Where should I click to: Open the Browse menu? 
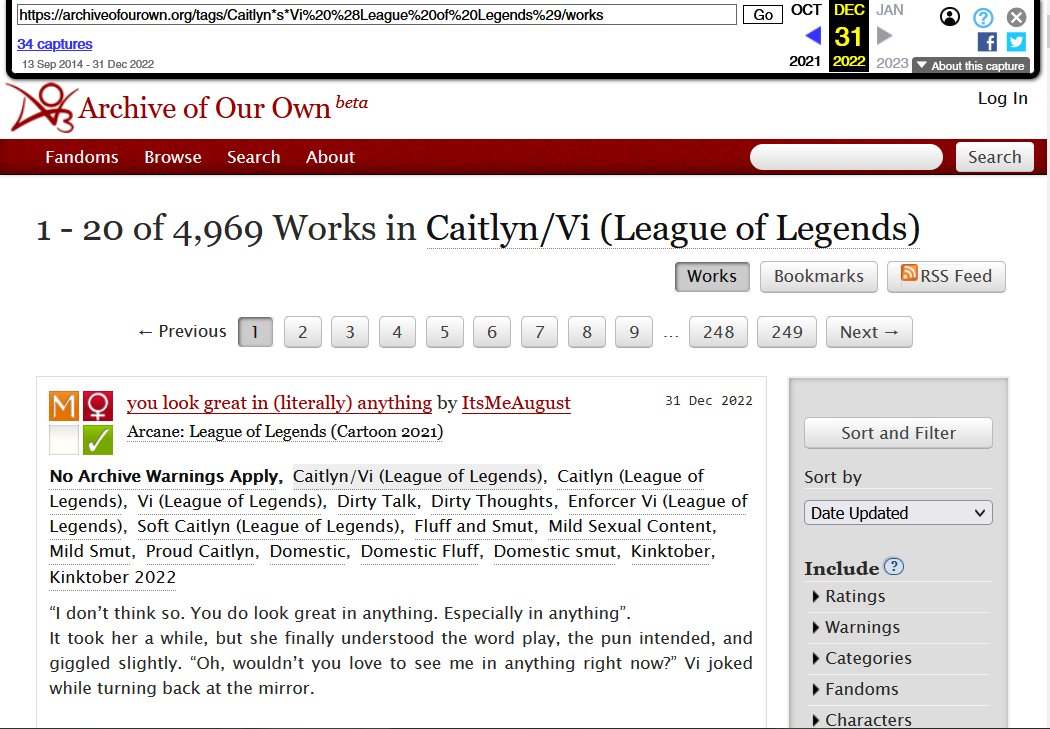tap(173, 157)
